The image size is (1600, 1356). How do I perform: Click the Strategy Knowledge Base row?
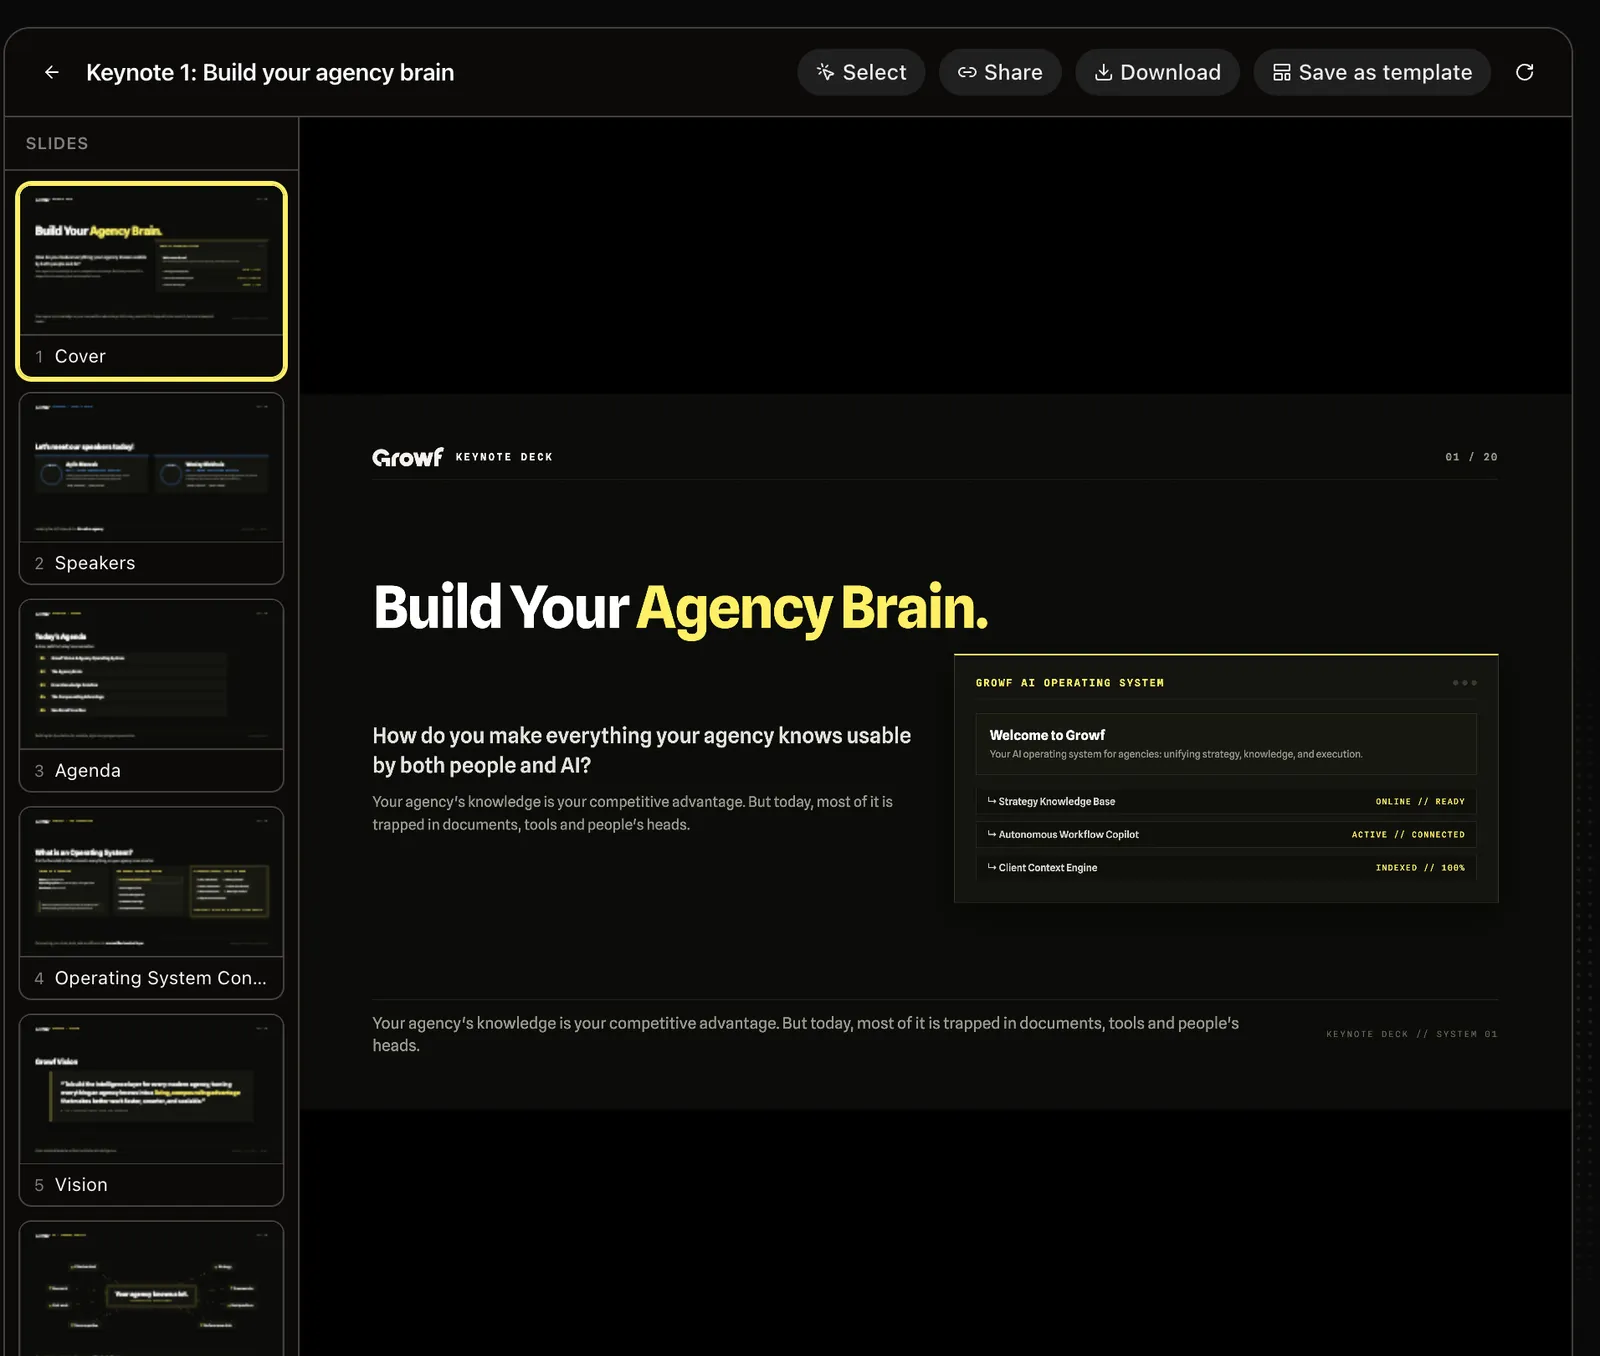click(x=1226, y=801)
